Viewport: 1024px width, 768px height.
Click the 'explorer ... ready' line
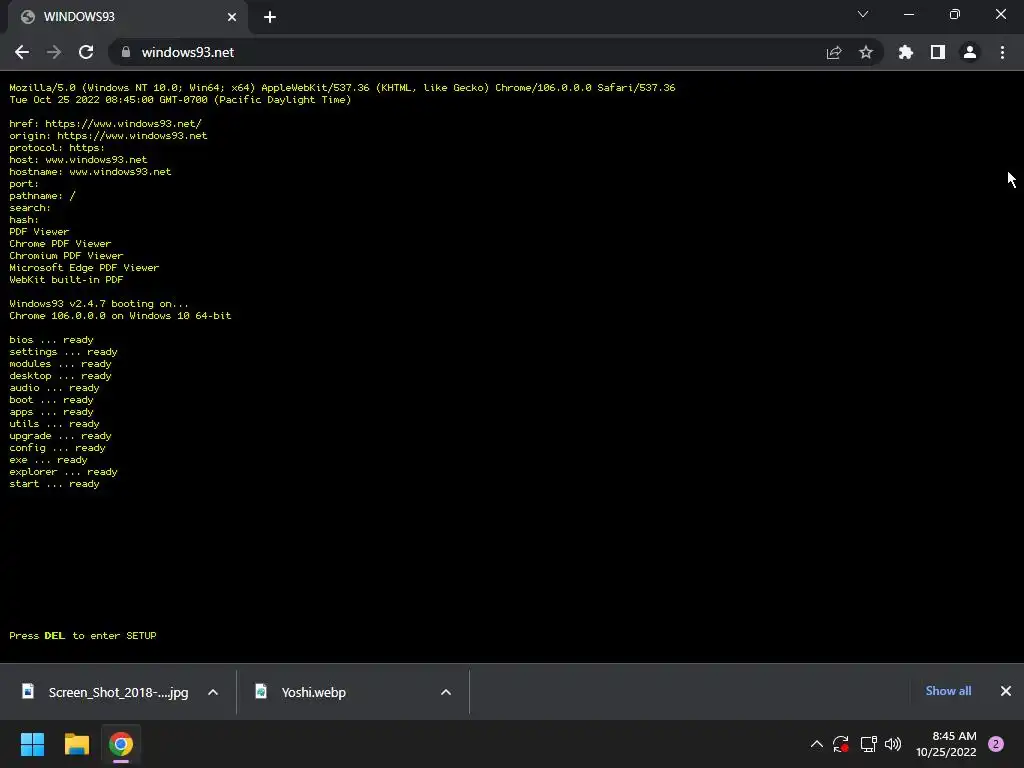pyautogui.click(x=63, y=472)
